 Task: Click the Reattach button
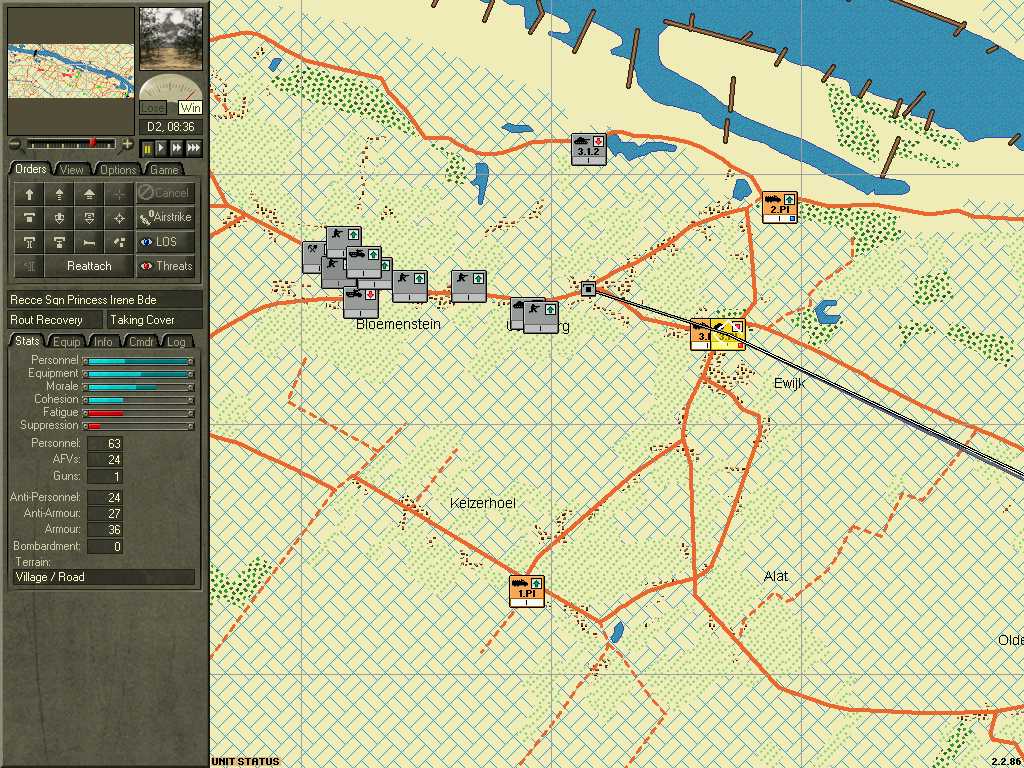pos(89,266)
